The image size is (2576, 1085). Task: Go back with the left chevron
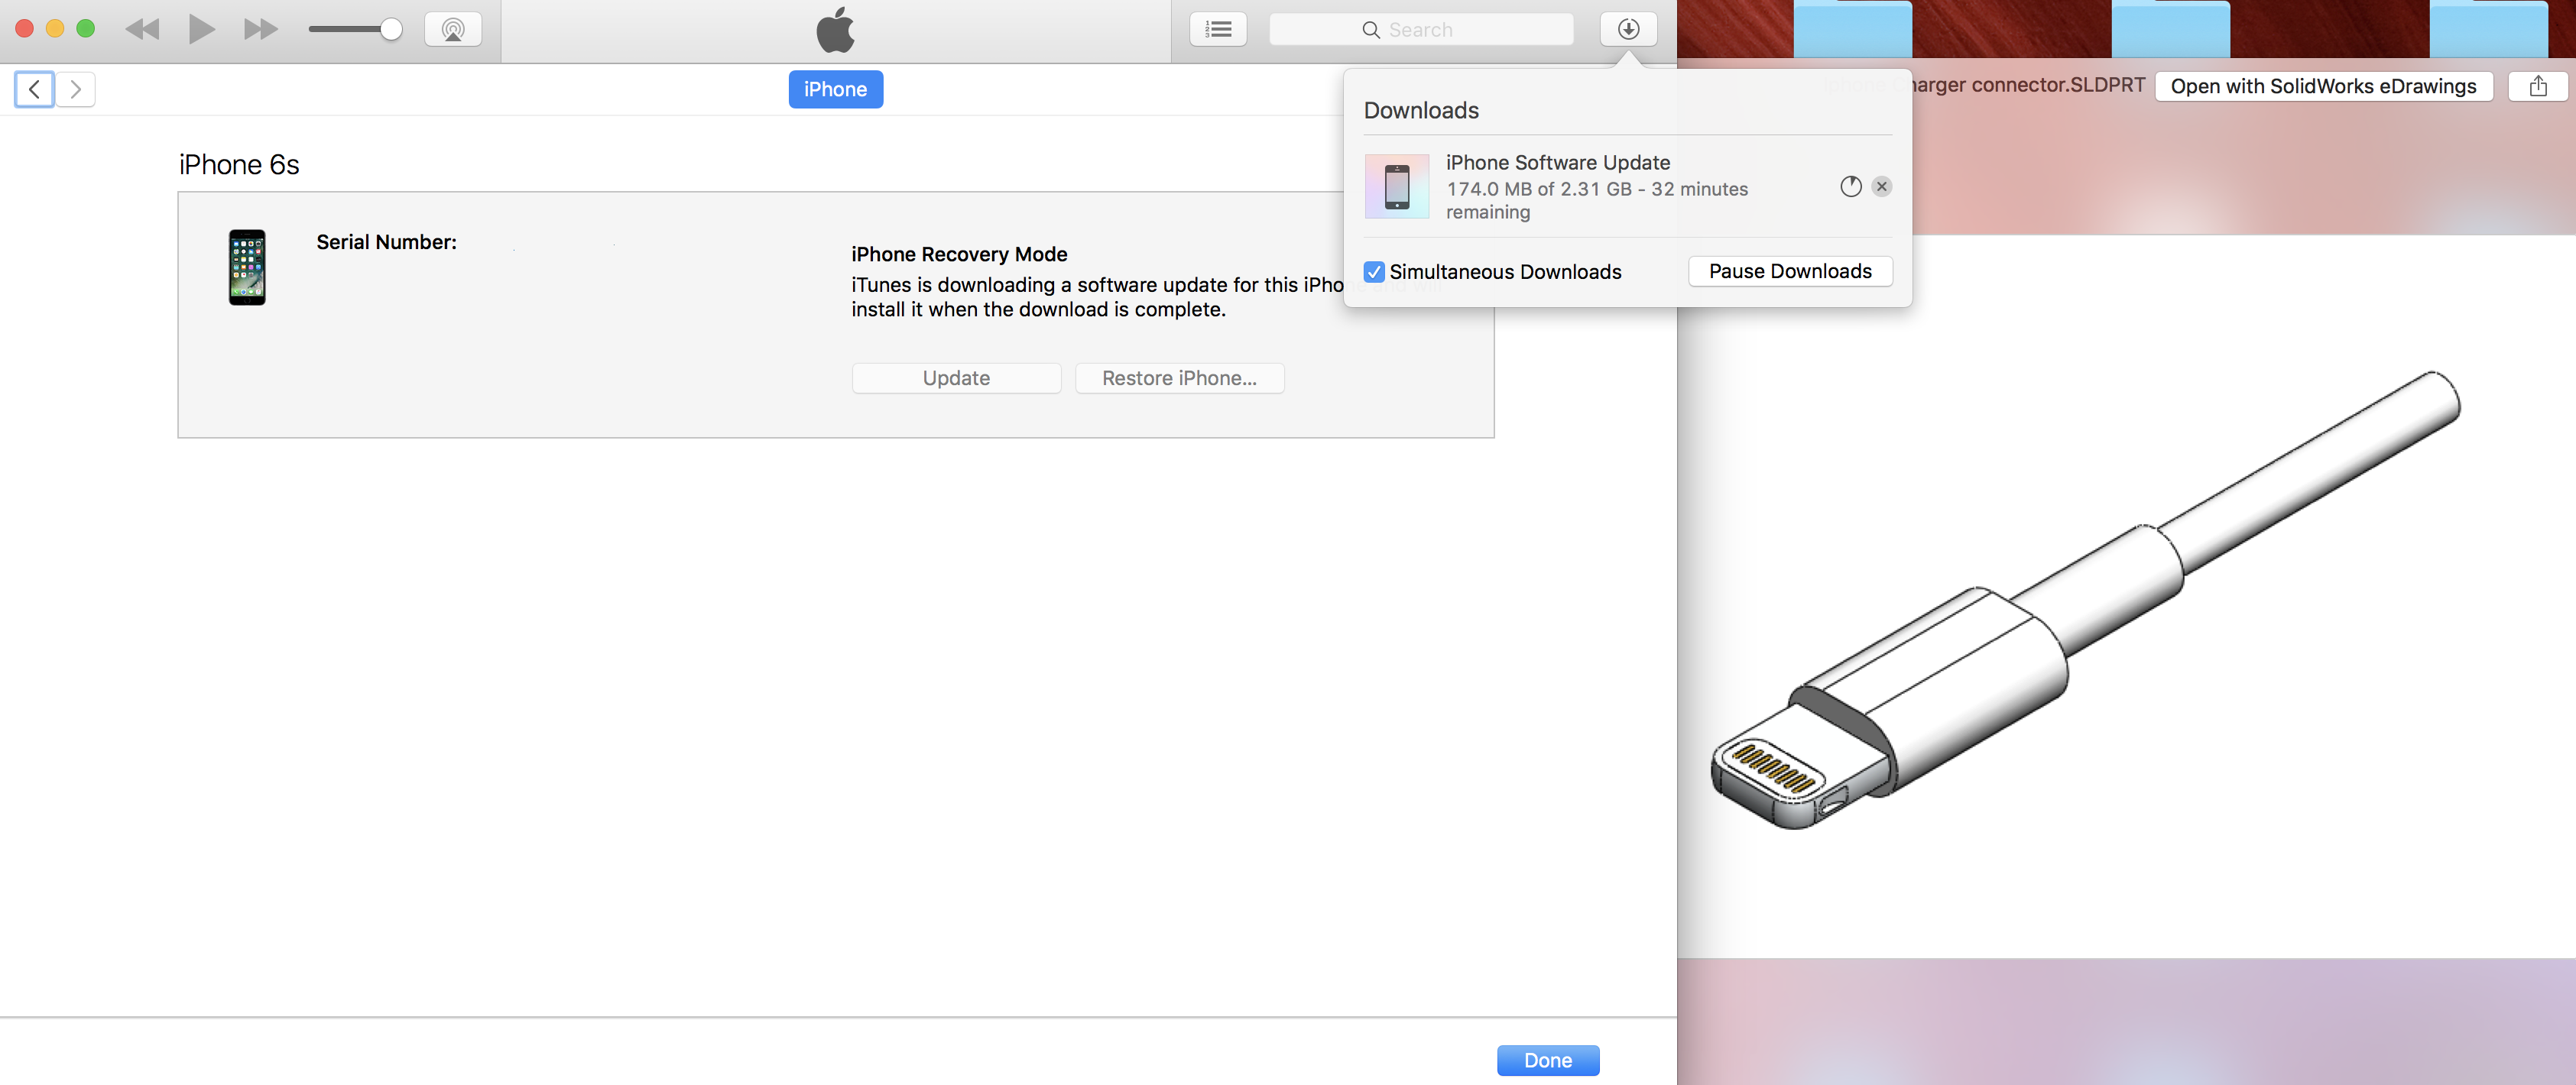point(35,89)
